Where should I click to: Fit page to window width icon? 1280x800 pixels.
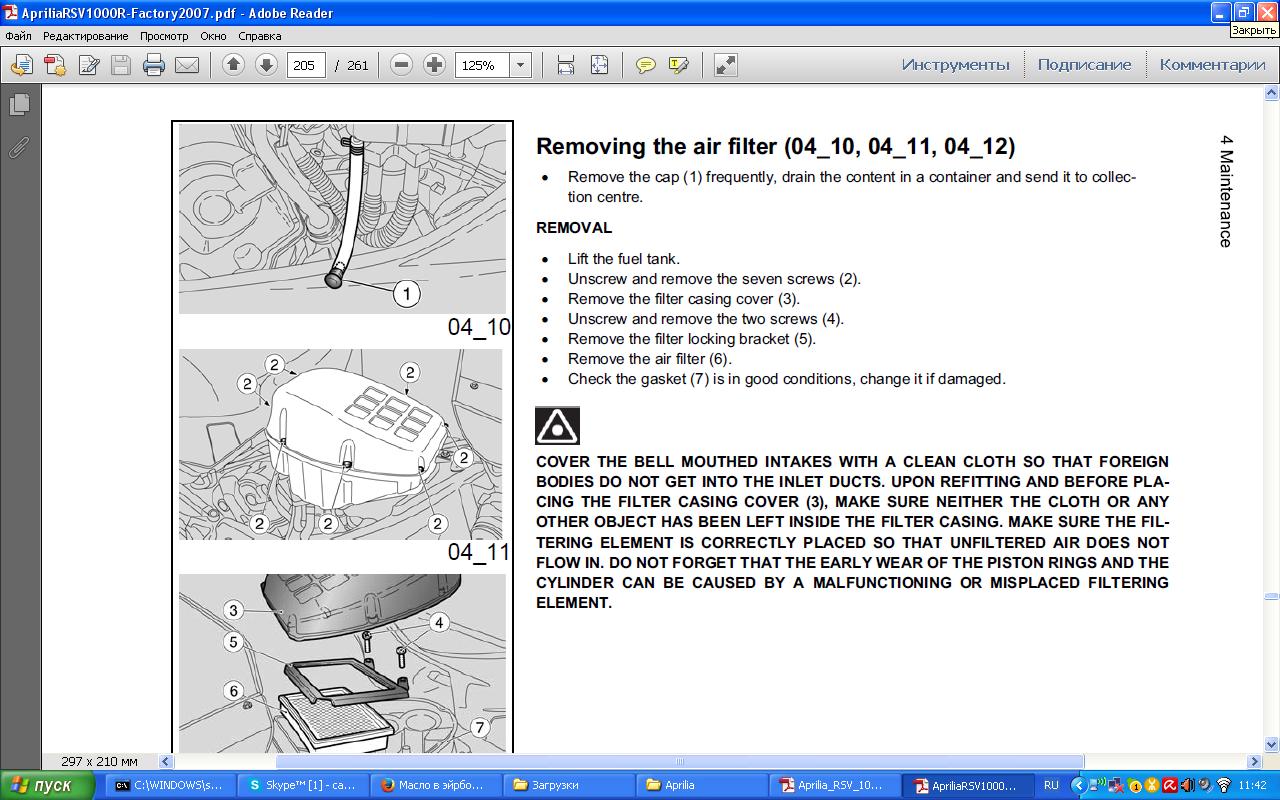[566, 65]
